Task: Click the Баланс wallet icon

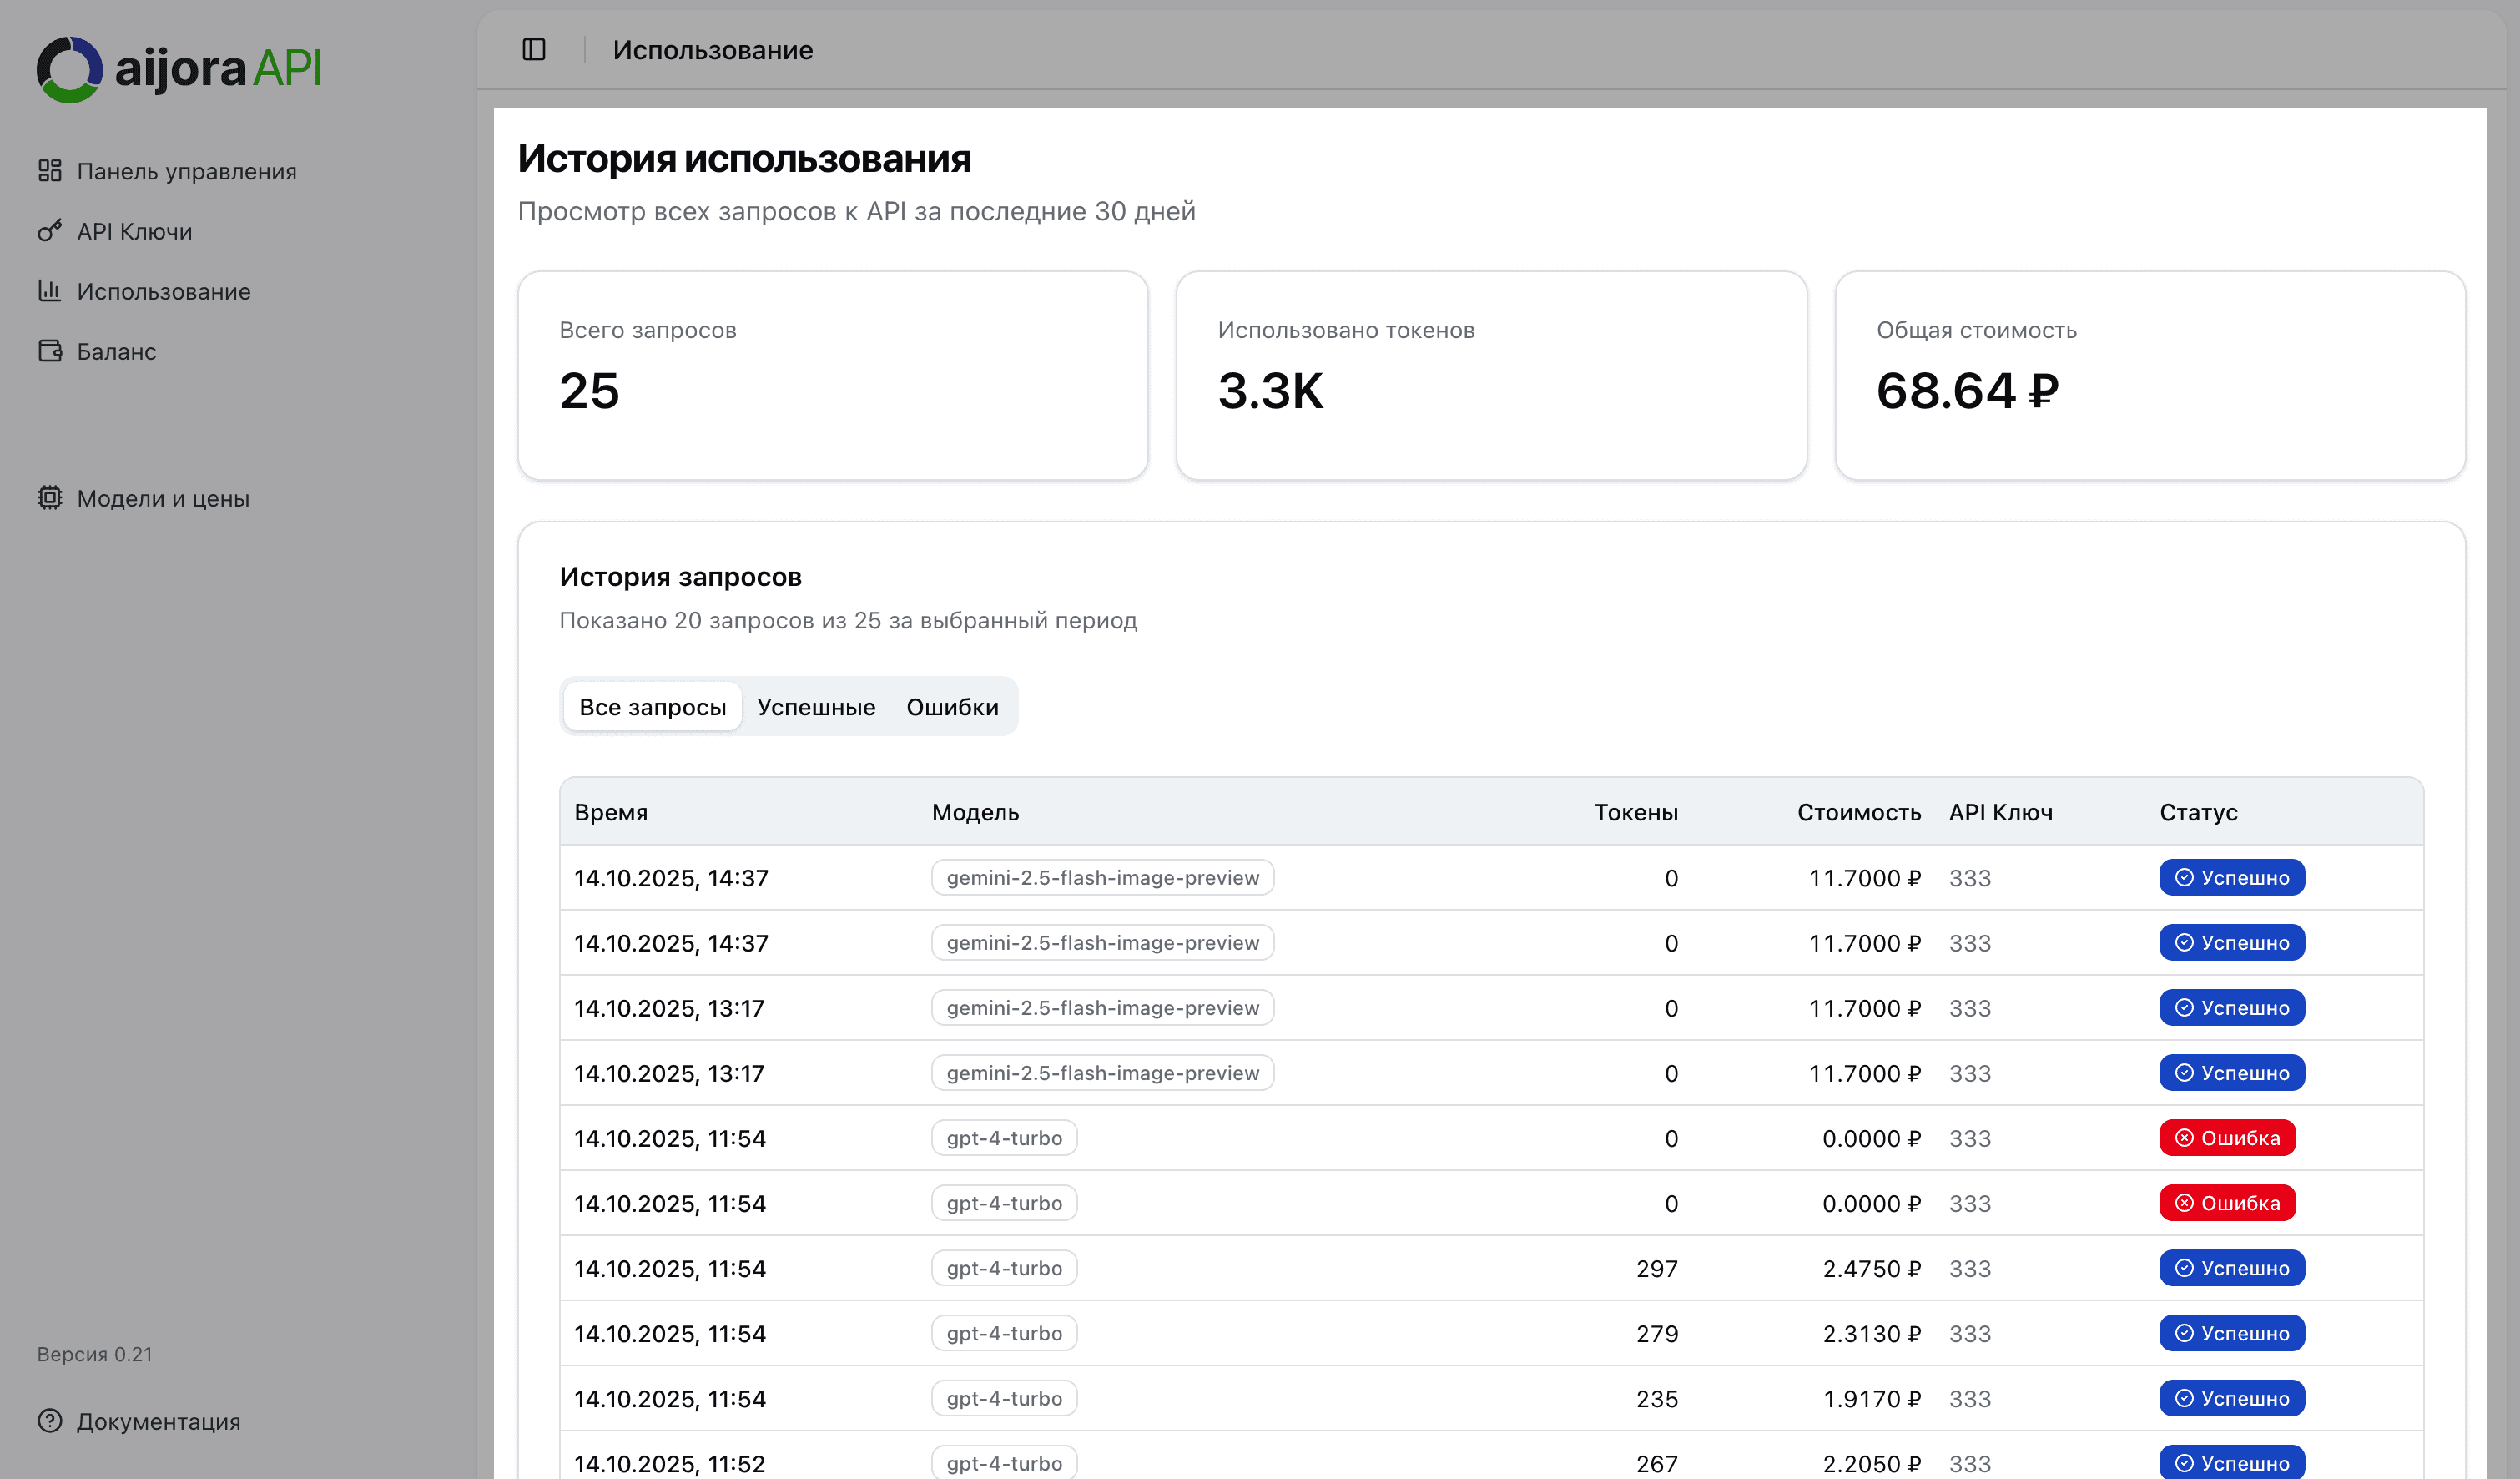Action: [50, 351]
